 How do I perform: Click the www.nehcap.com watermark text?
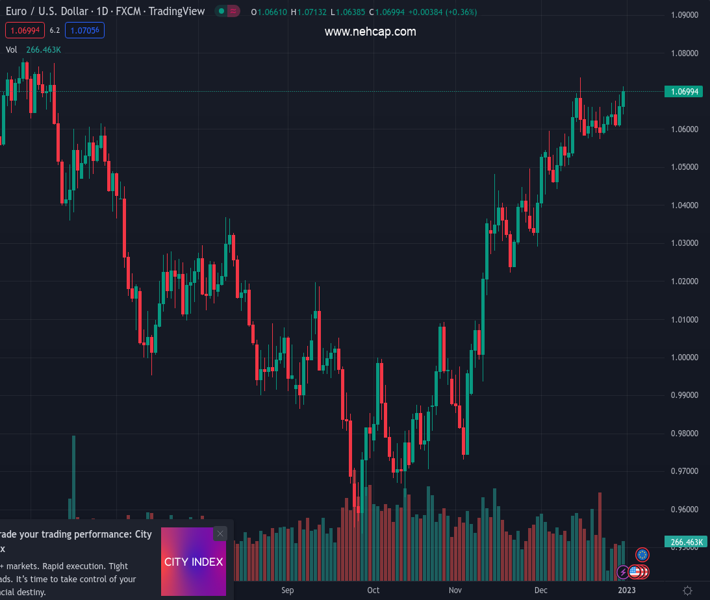tap(370, 32)
